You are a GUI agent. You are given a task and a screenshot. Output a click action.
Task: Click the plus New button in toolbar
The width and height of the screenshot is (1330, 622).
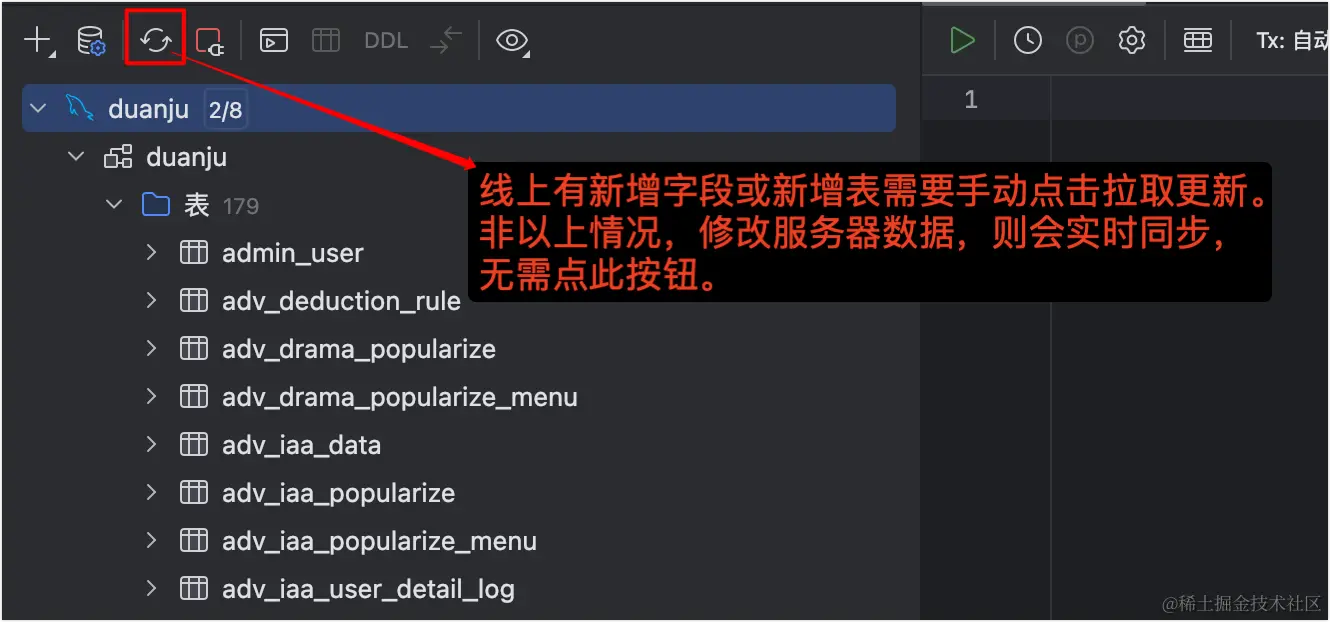38,40
